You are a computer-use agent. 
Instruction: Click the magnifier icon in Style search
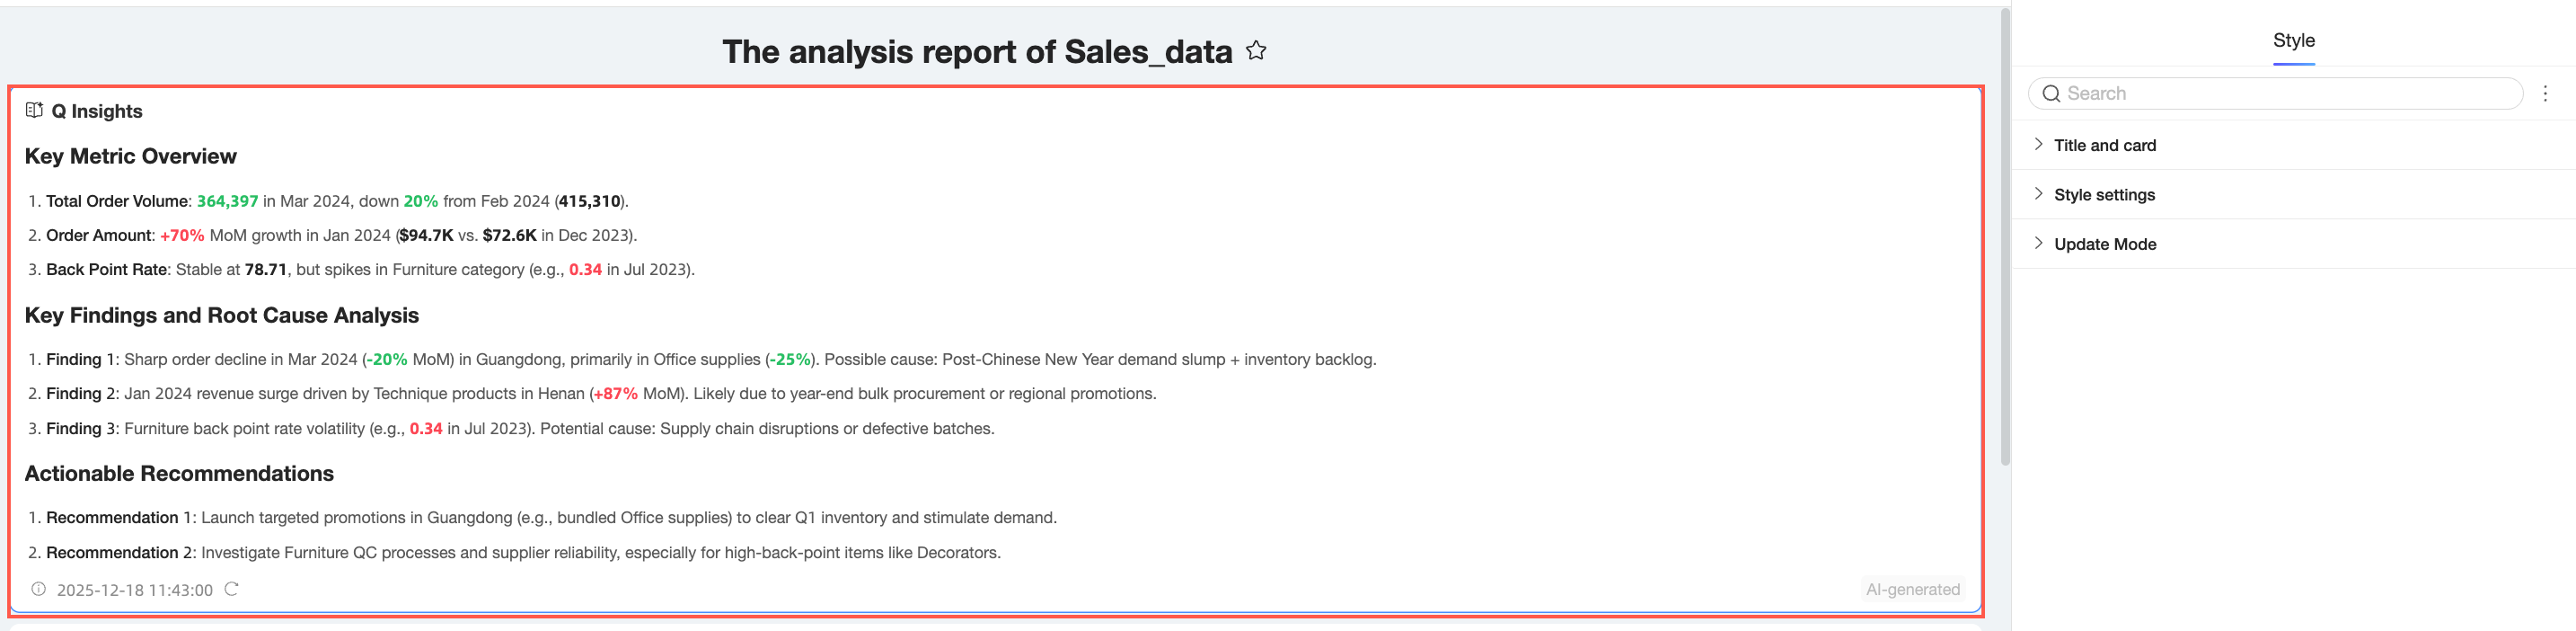pyautogui.click(x=2051, y=94)
